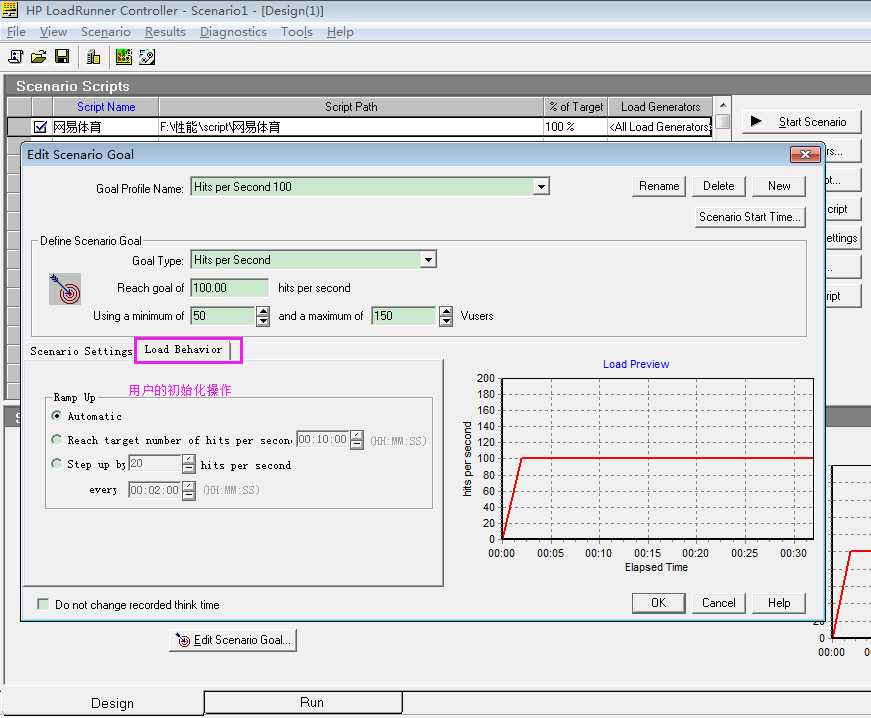
Task: Close the Edit Scenario Goal dialog
Action: pyautogui.click(x=805, y=154)
